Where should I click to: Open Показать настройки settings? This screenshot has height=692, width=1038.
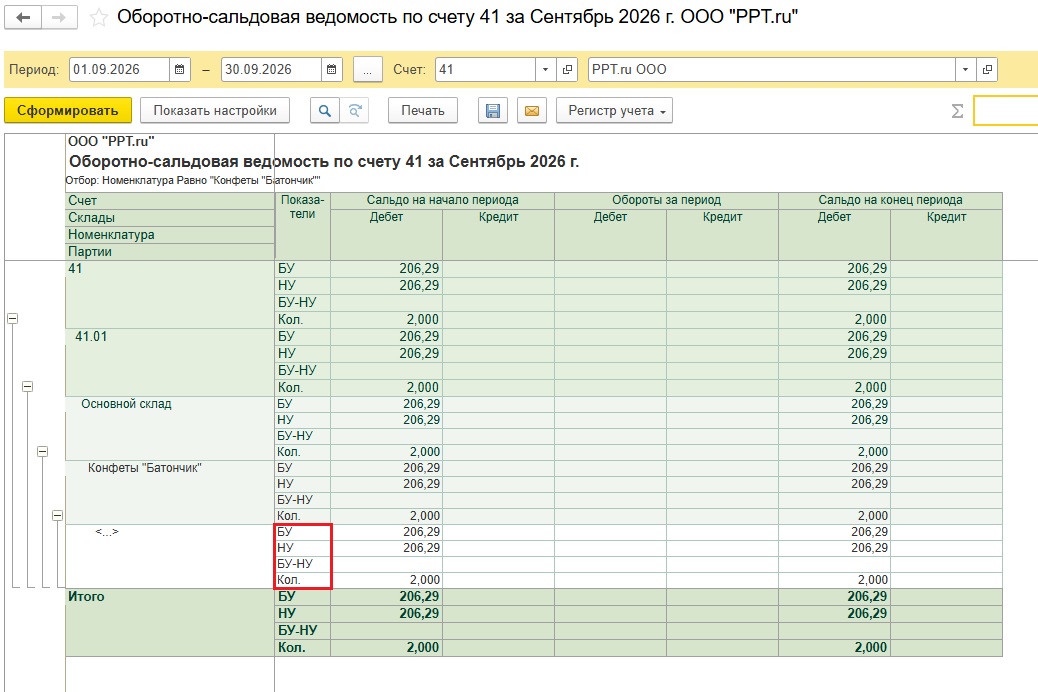click(215, 111)
